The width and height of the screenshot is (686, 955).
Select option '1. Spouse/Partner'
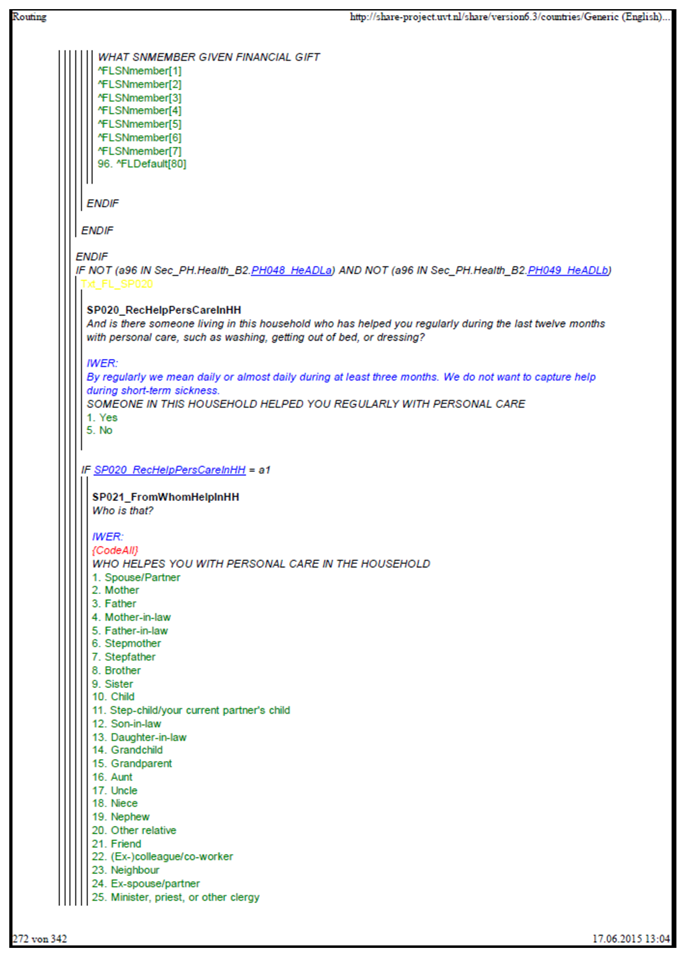pyautogui.click(x=136, y=577)
